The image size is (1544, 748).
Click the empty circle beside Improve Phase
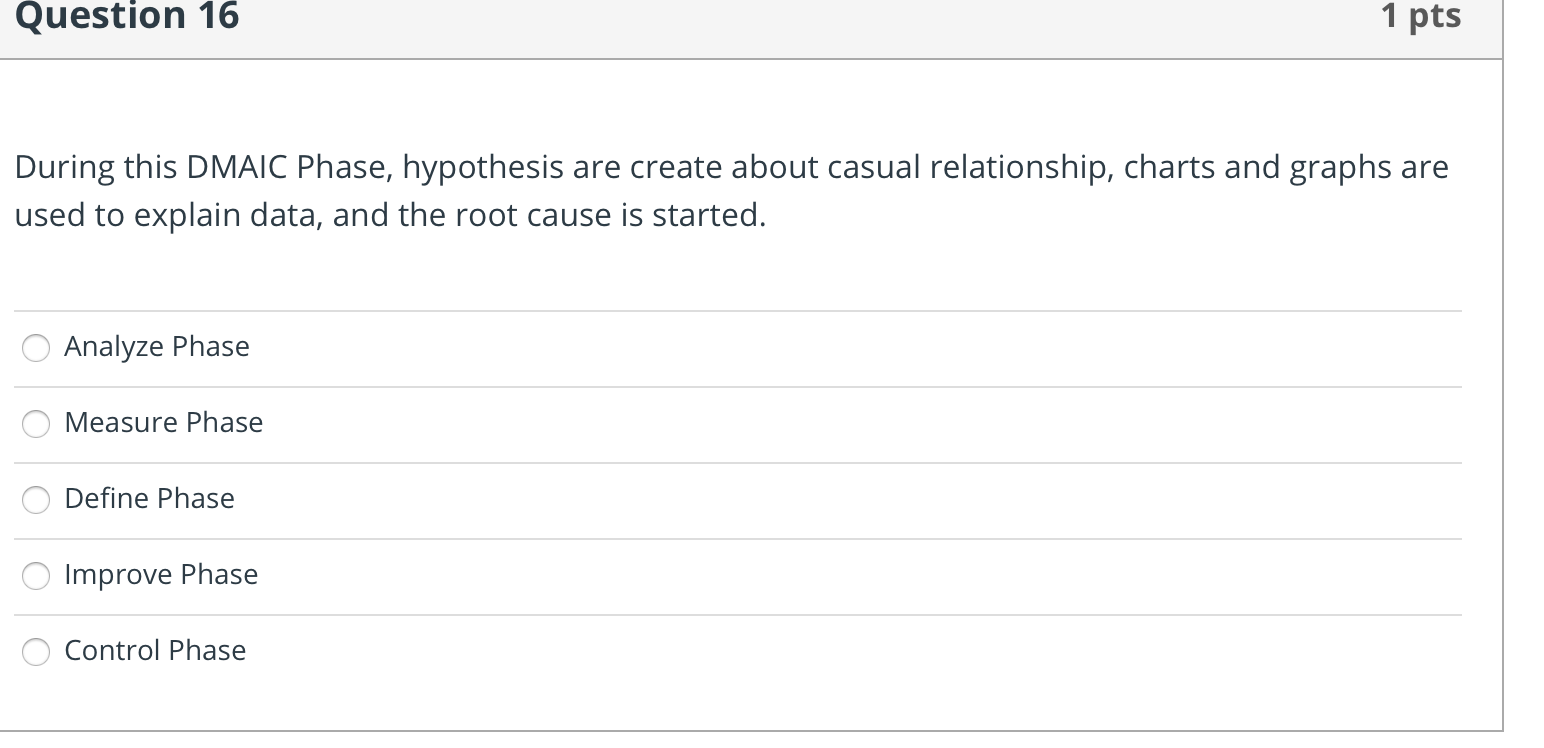point(35,576)
